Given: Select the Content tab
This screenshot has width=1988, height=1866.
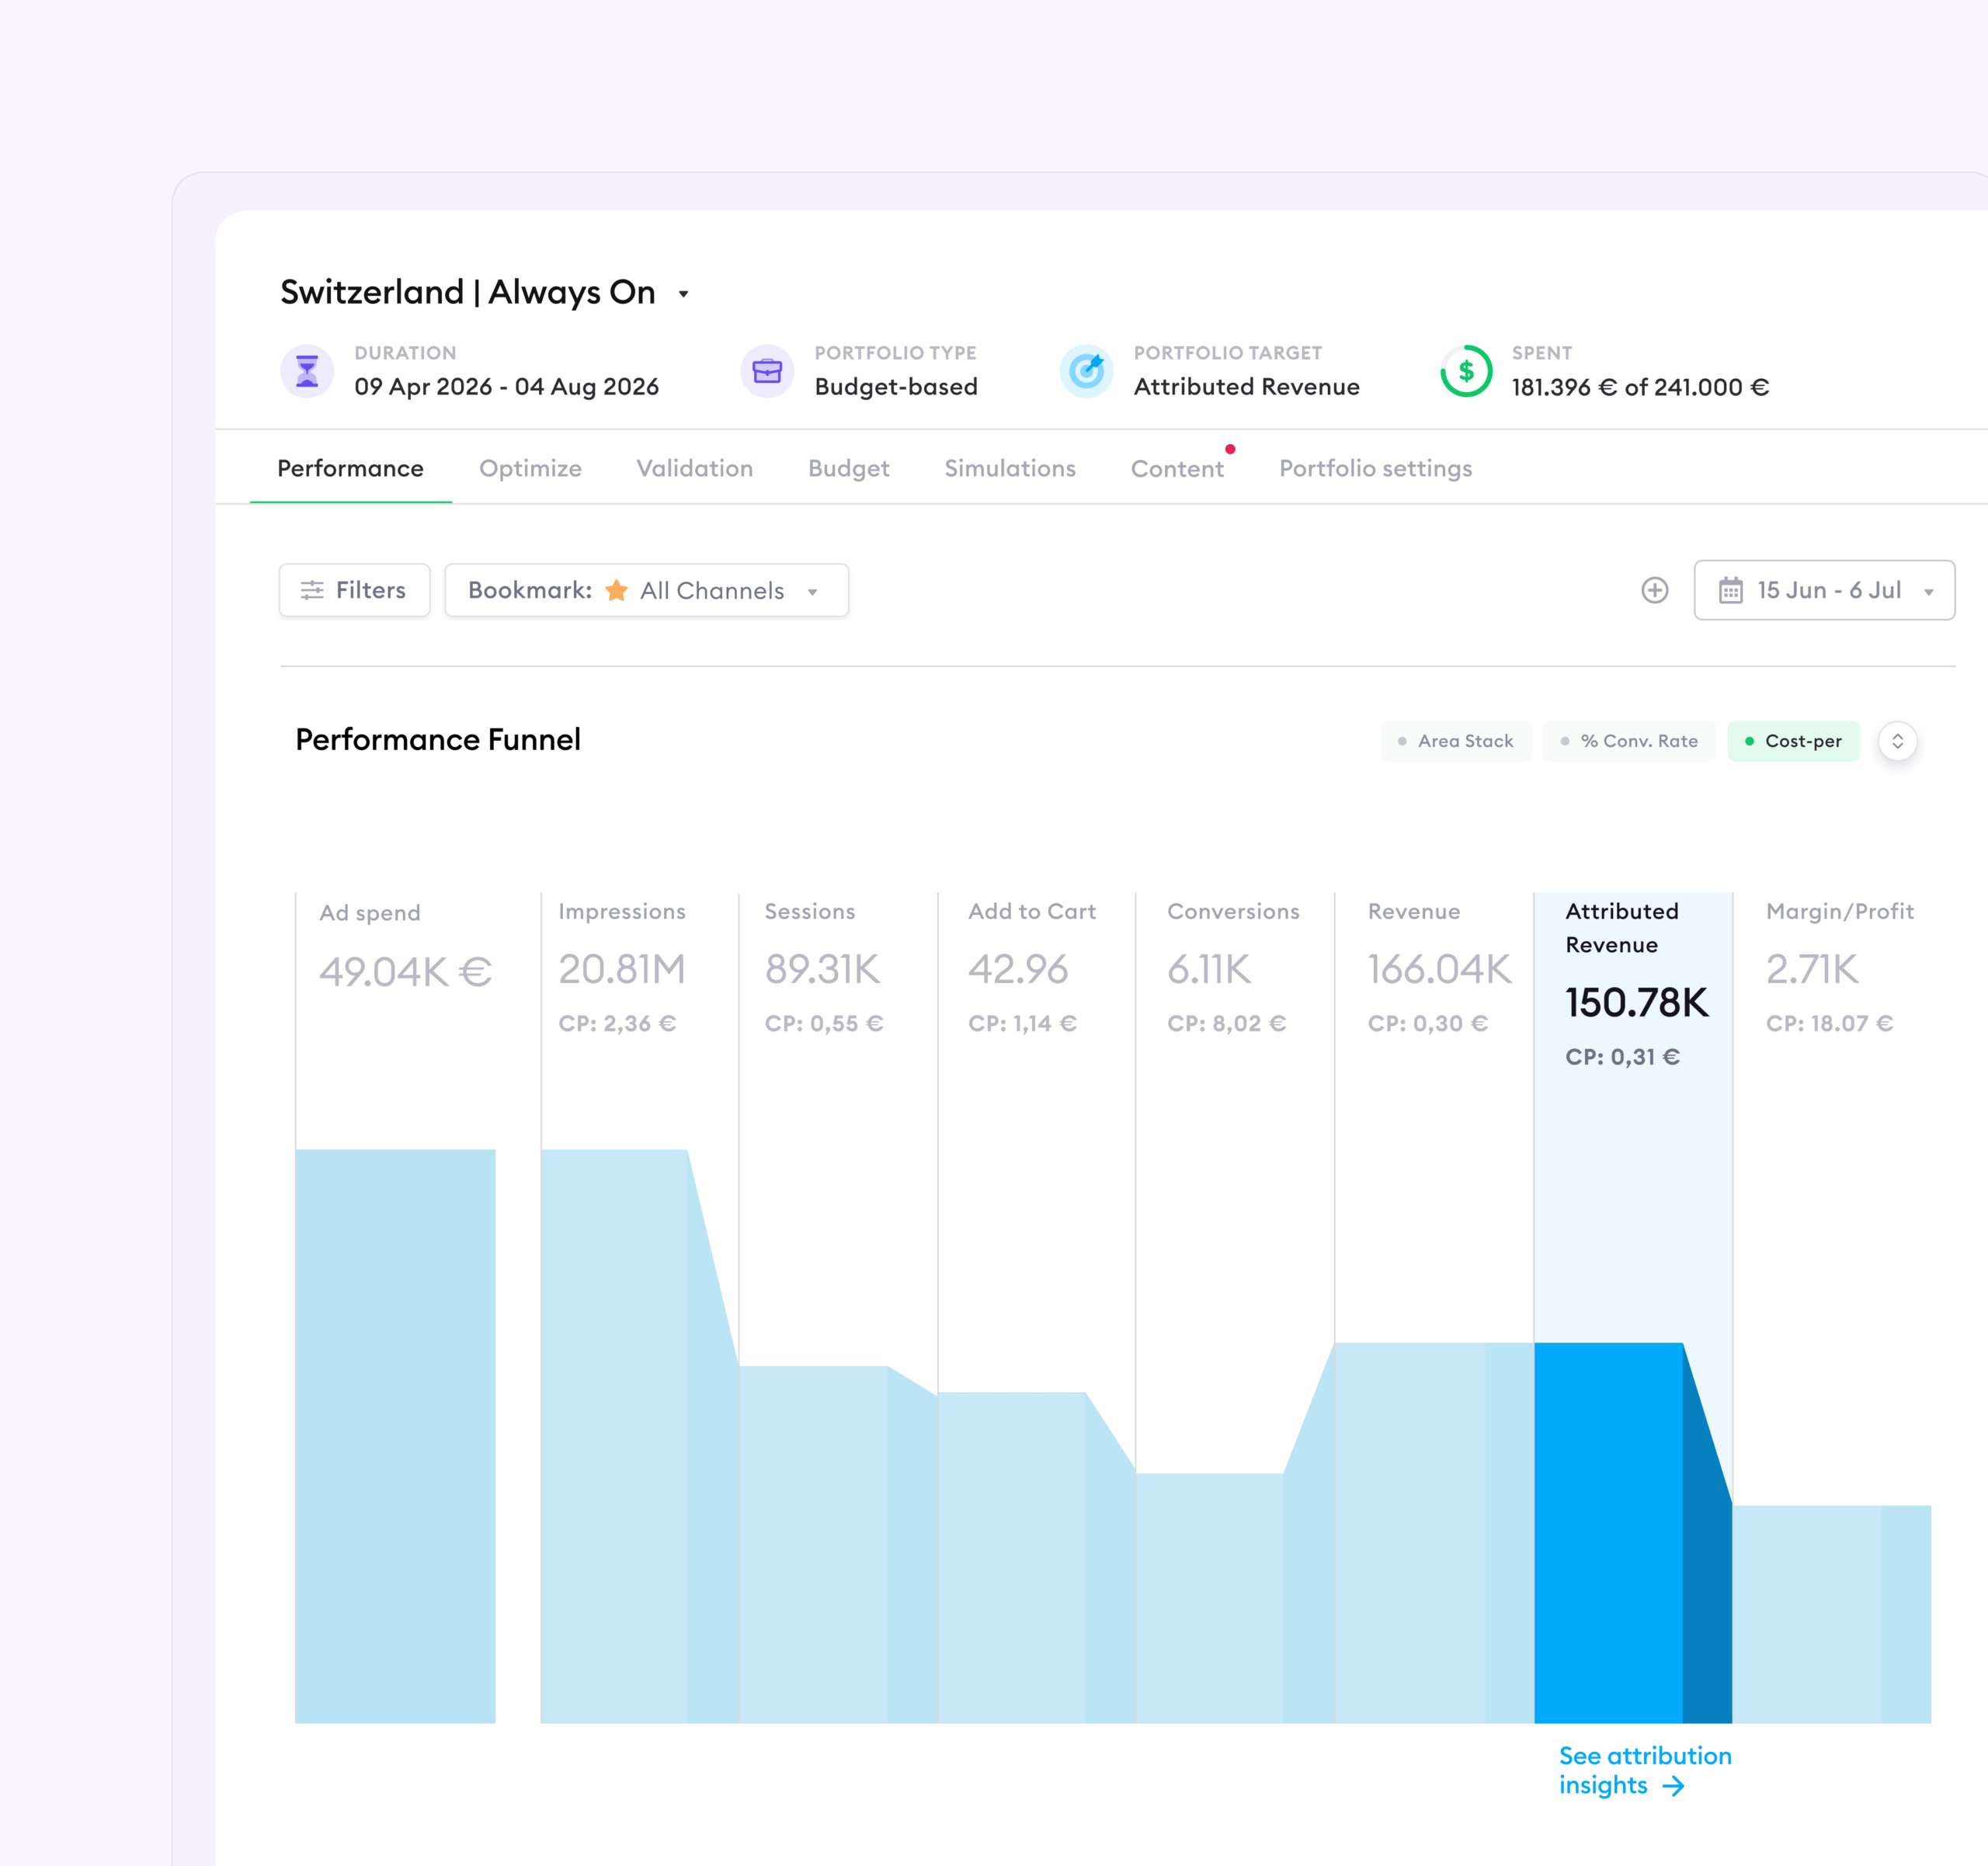Looking at the screenshot, I should (1177, 468).
